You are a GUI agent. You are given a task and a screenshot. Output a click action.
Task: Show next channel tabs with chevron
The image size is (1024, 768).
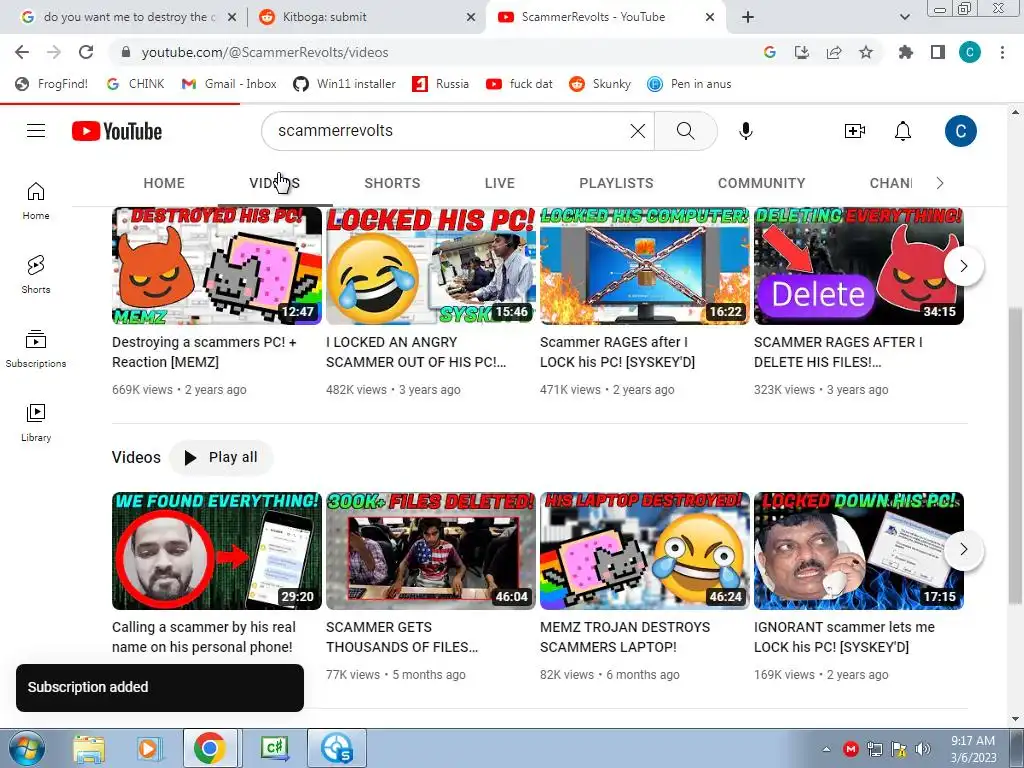940,183
